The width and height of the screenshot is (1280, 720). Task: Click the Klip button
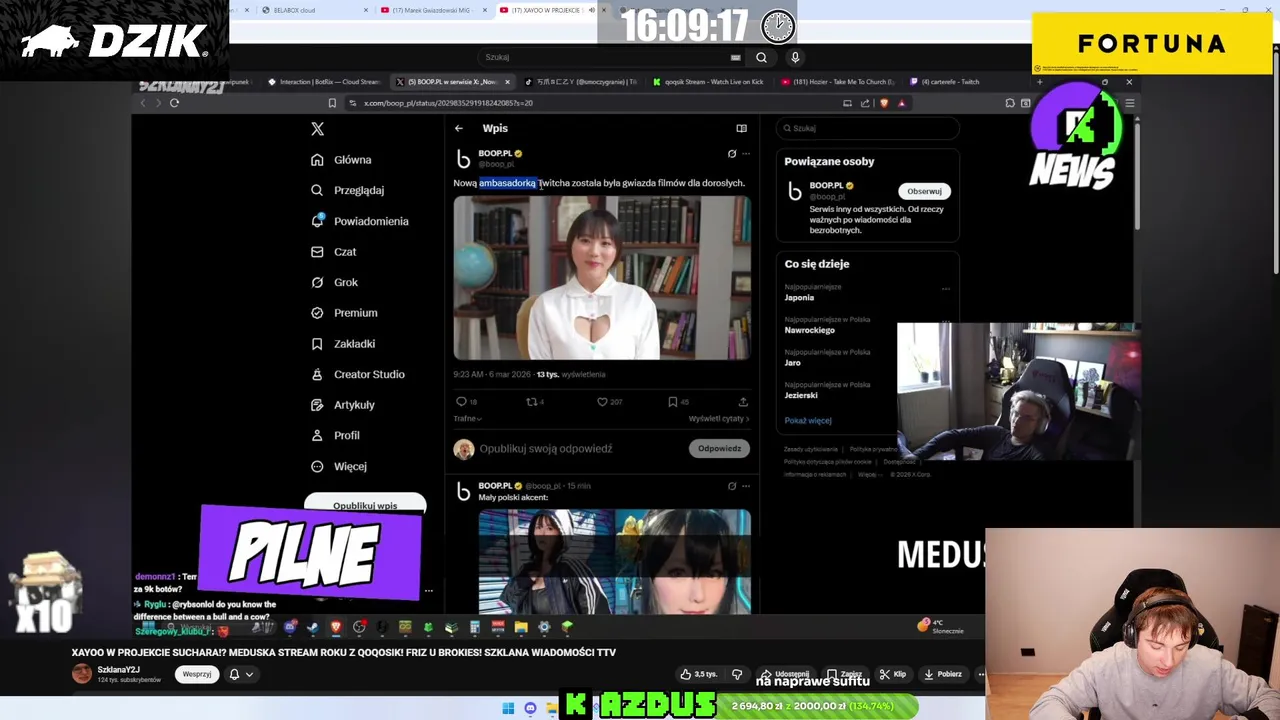[892, 674]
